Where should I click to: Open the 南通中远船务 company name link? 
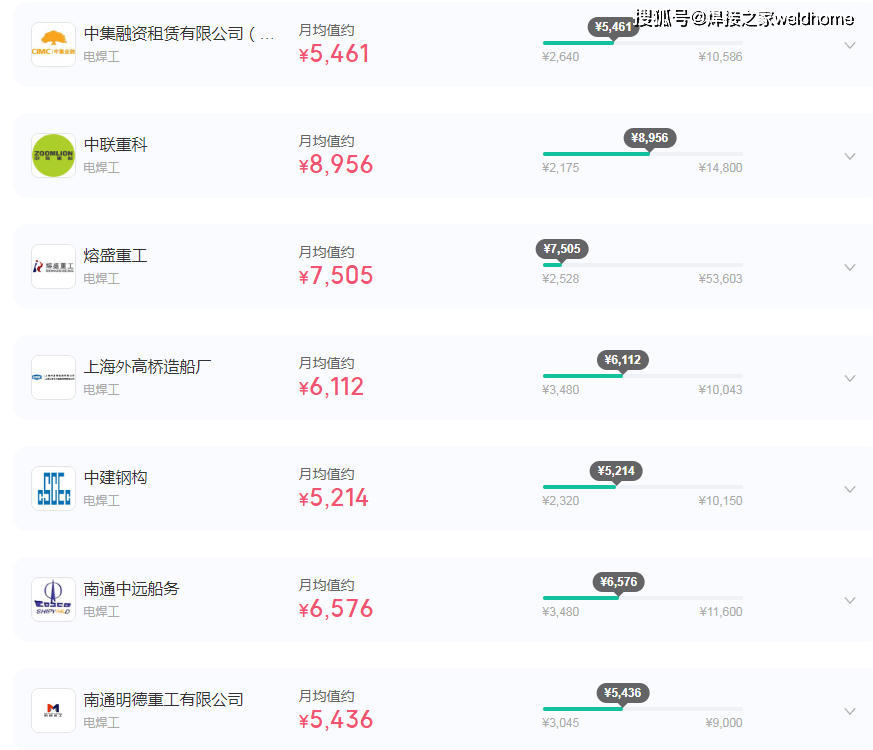(131, 589)
